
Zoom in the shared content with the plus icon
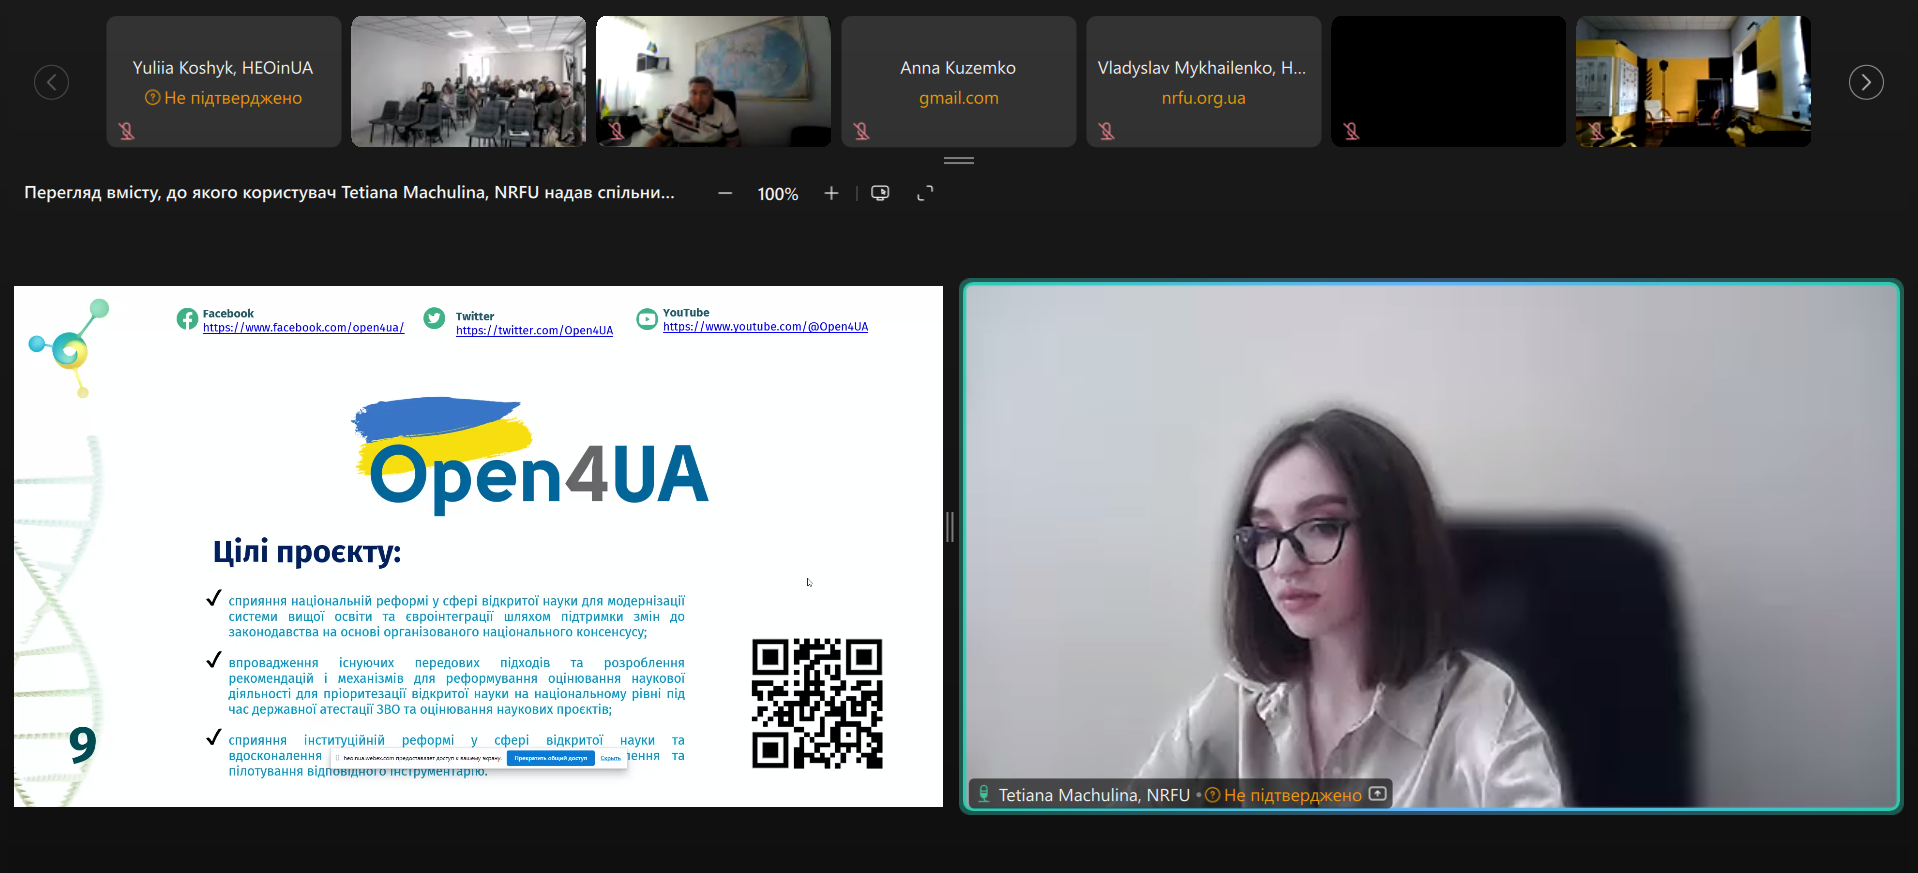click(x=831, y=193)
